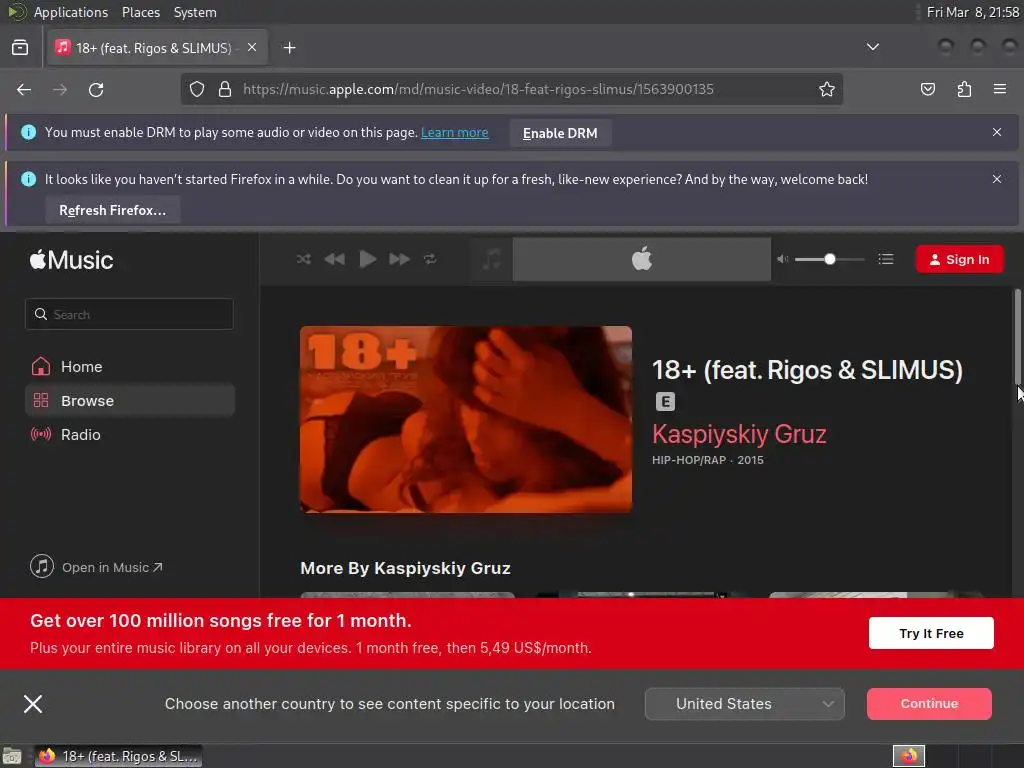Toggle repeat mode
1024x768 pixels.
click(430, 259)
